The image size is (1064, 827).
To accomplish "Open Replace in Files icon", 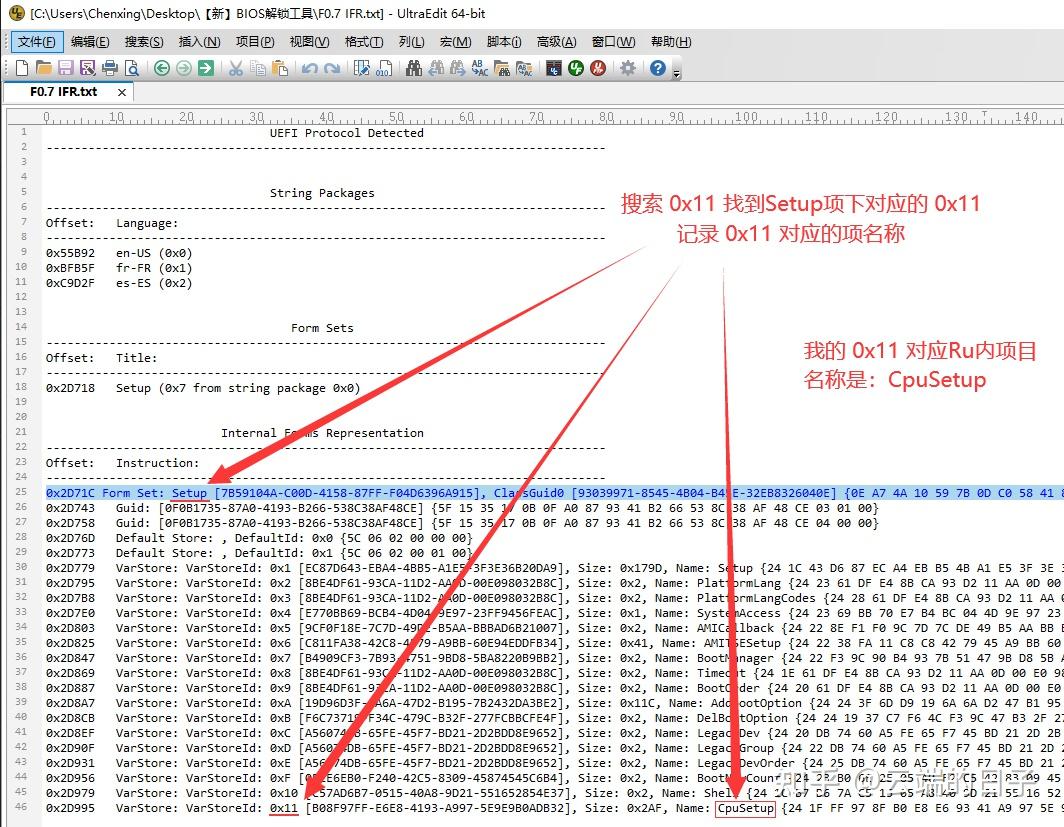I will click(x=524, y=68).
